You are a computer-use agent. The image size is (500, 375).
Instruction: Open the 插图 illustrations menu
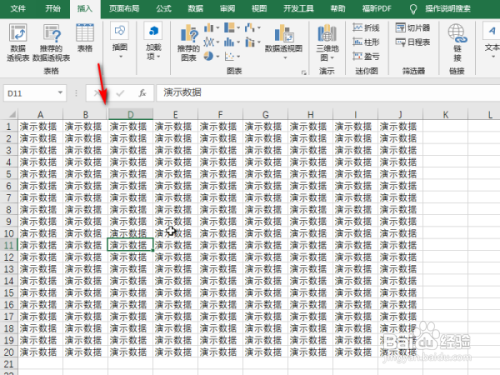coord(120,41)
